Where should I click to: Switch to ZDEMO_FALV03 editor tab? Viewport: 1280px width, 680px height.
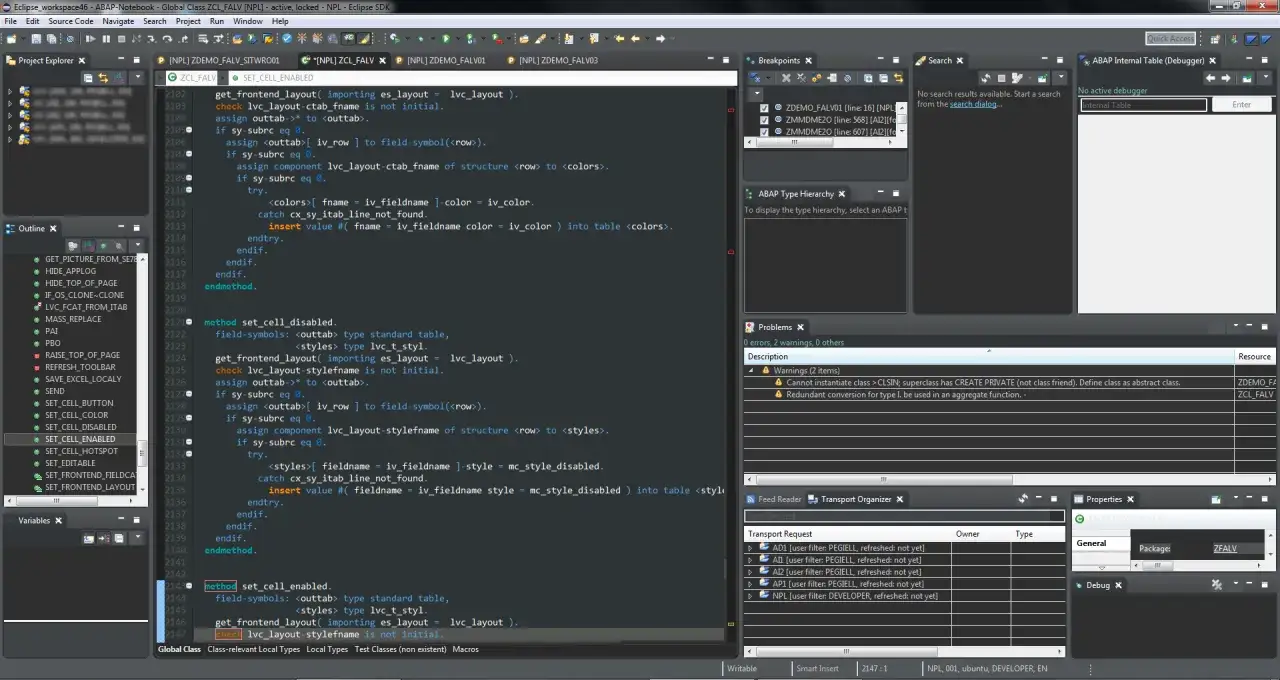pyautogui.click(x=550, y=60)
